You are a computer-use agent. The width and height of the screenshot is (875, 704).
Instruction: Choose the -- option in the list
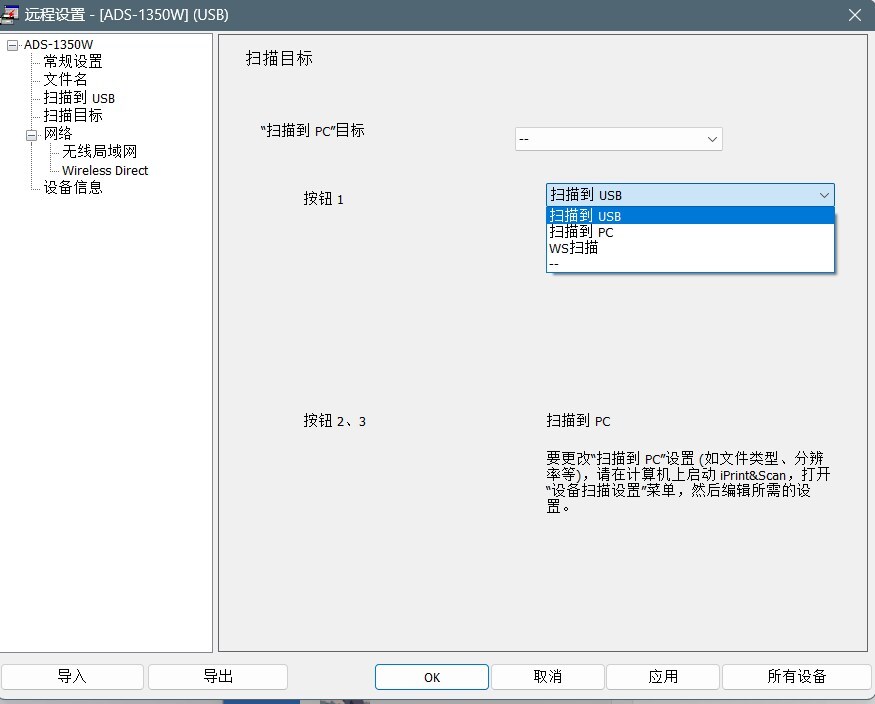point(689,263)
